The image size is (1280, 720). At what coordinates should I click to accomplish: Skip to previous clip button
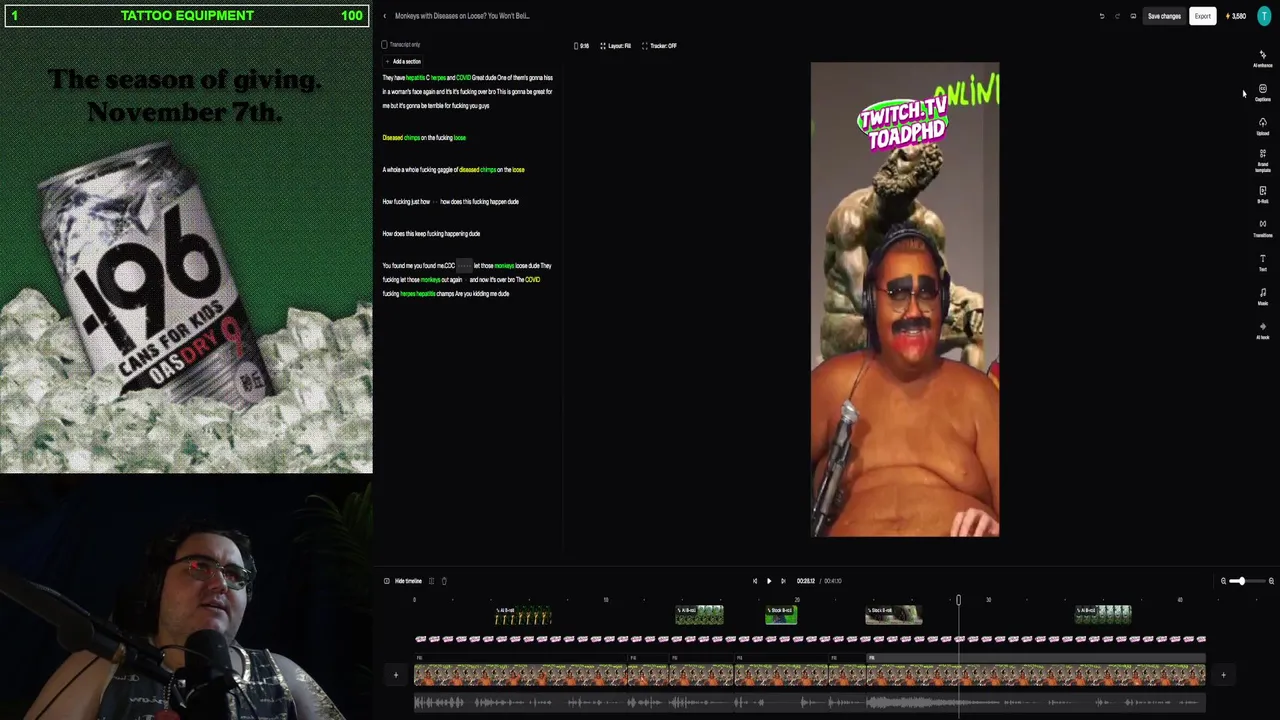click(x=755, y=581)
